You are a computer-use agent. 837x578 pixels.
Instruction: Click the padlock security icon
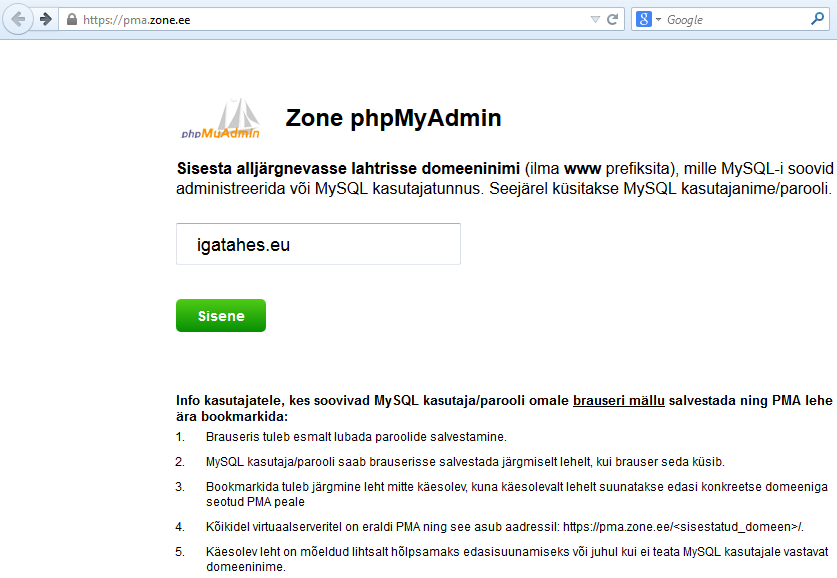coord(70,20)
